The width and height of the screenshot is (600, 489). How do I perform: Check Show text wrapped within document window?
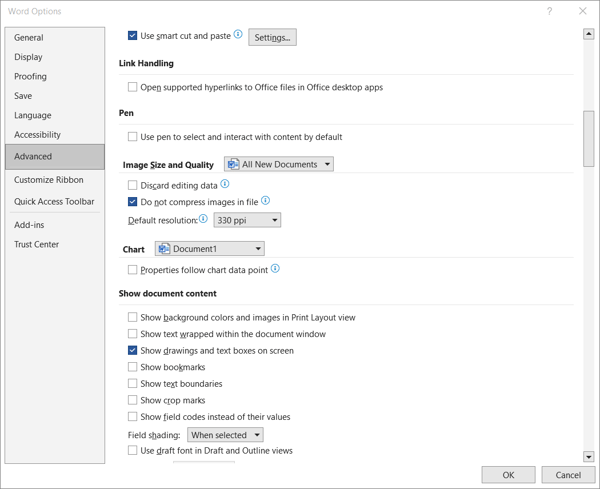[132, 334]
